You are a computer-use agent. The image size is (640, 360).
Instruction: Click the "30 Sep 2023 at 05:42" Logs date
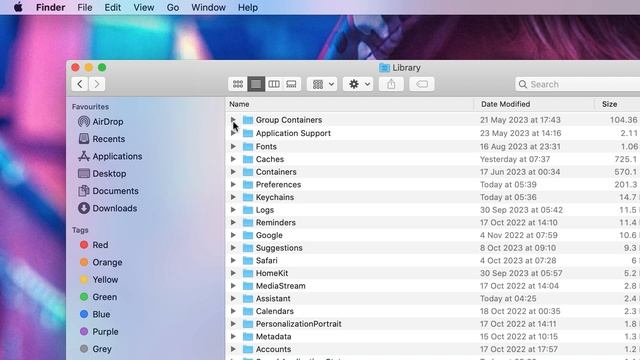pos(521,210)
